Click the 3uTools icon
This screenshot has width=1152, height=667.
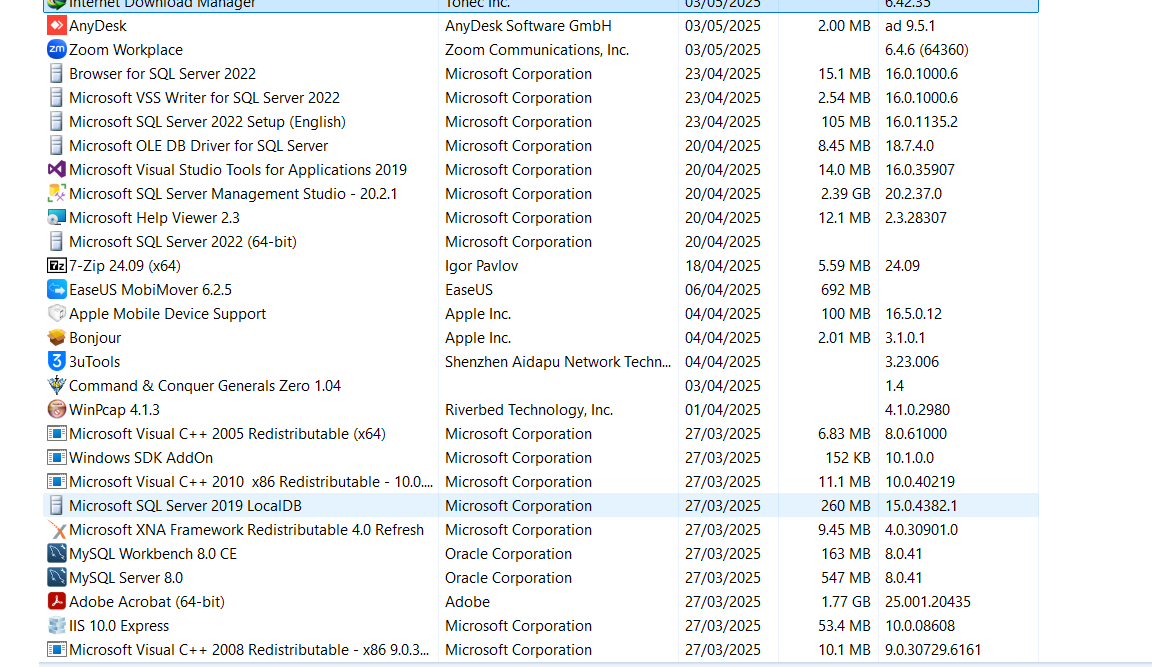(x=57, y=361)
